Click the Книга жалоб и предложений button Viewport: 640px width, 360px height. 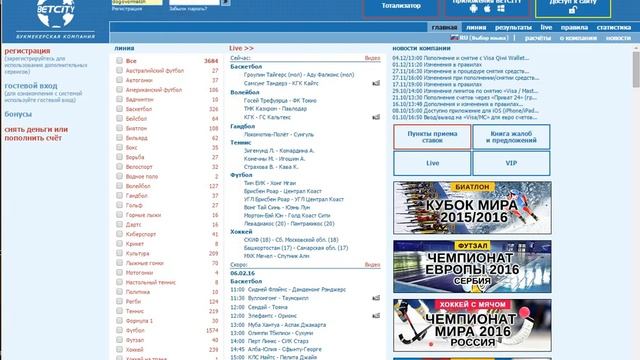(511, 137)
